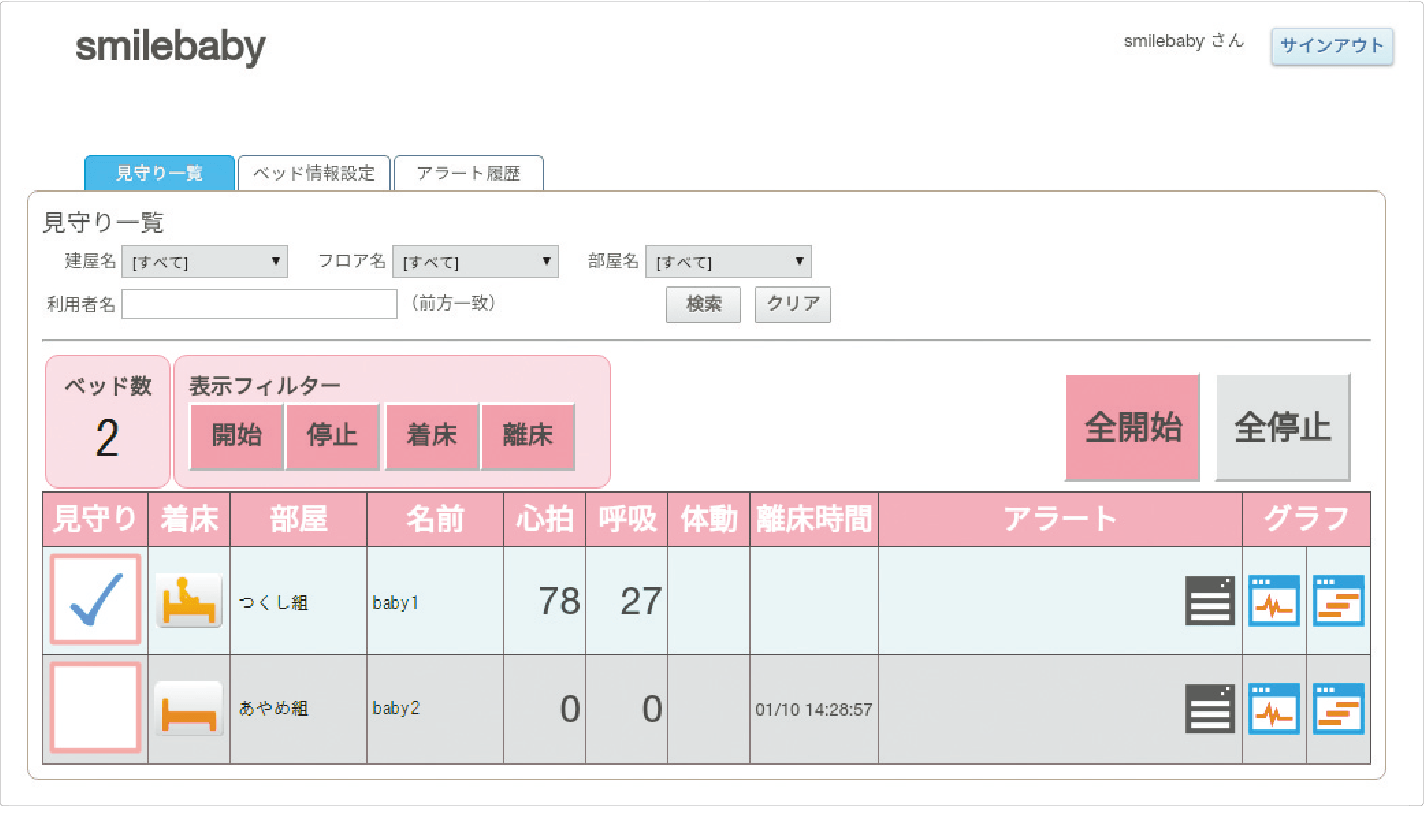Click the サインアウト button
Screen dimensions: 1424x821
(1331, 46)
